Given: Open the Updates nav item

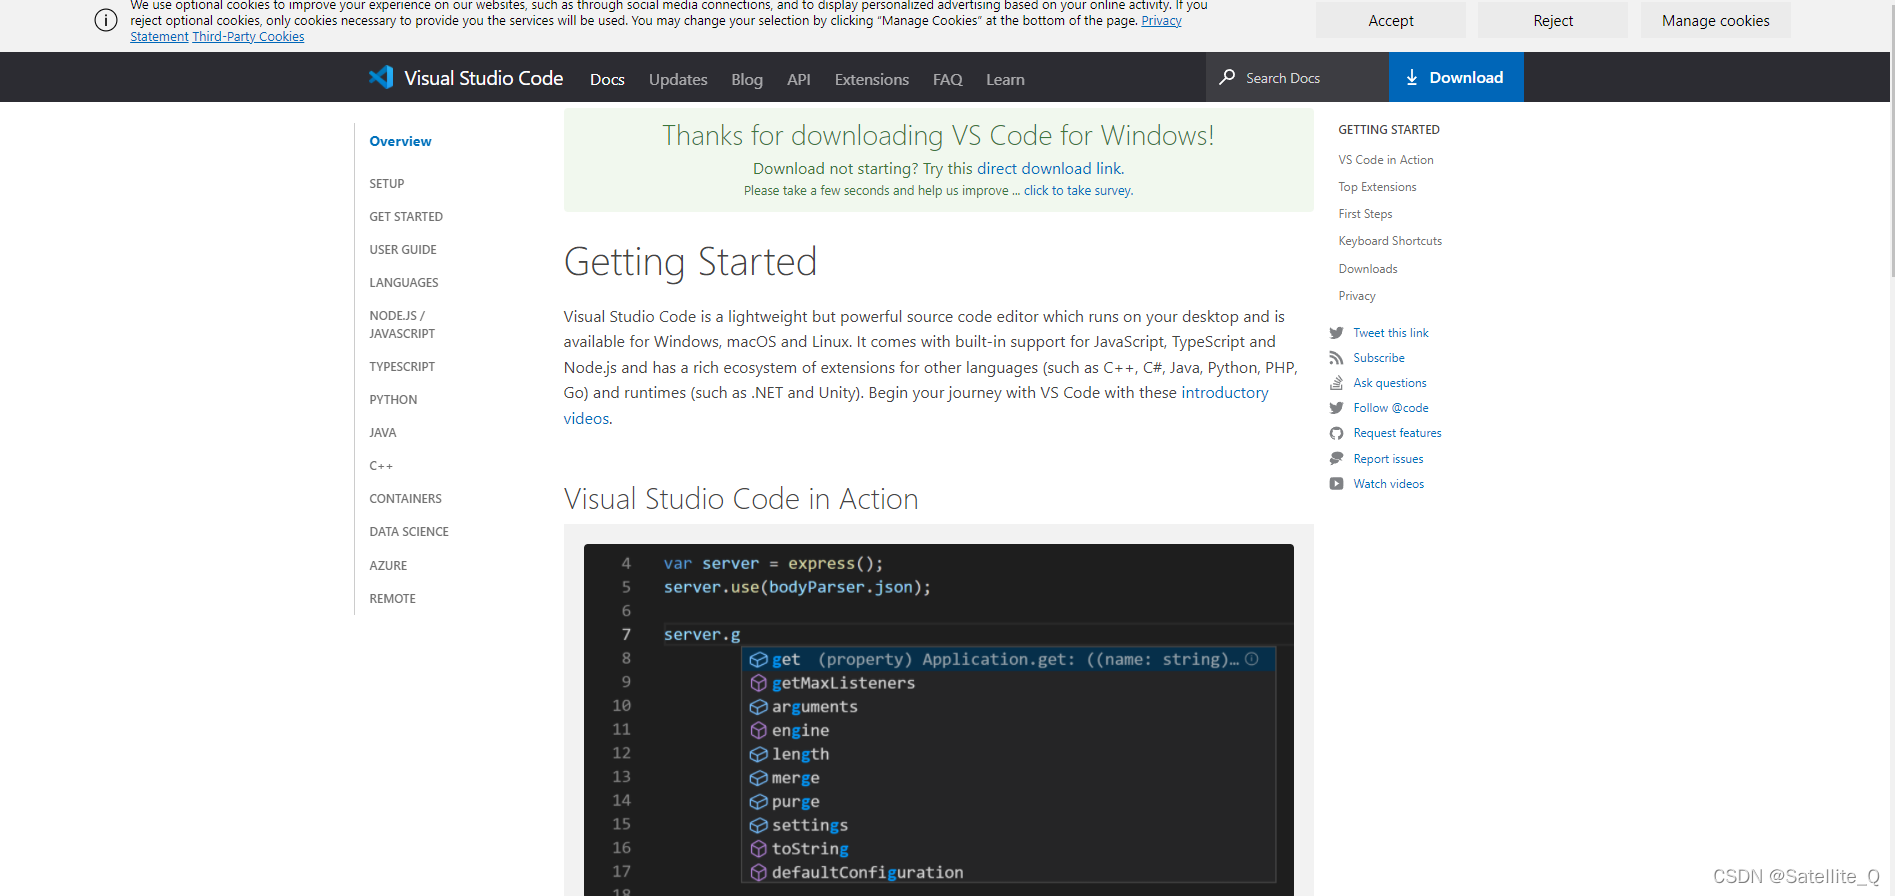Looking at the screenshot, I should [678, 79].
